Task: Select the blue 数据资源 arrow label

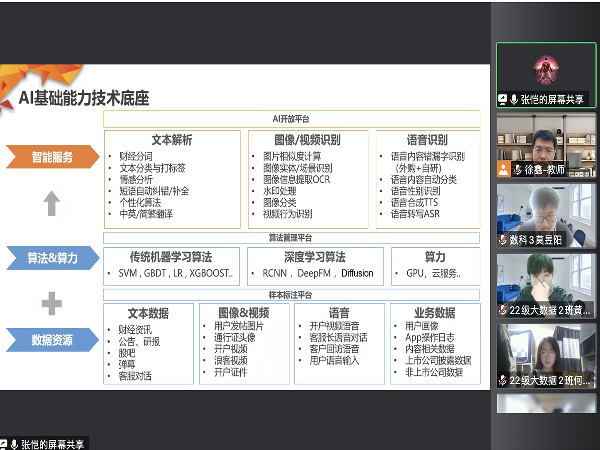Action: point(51,340)
